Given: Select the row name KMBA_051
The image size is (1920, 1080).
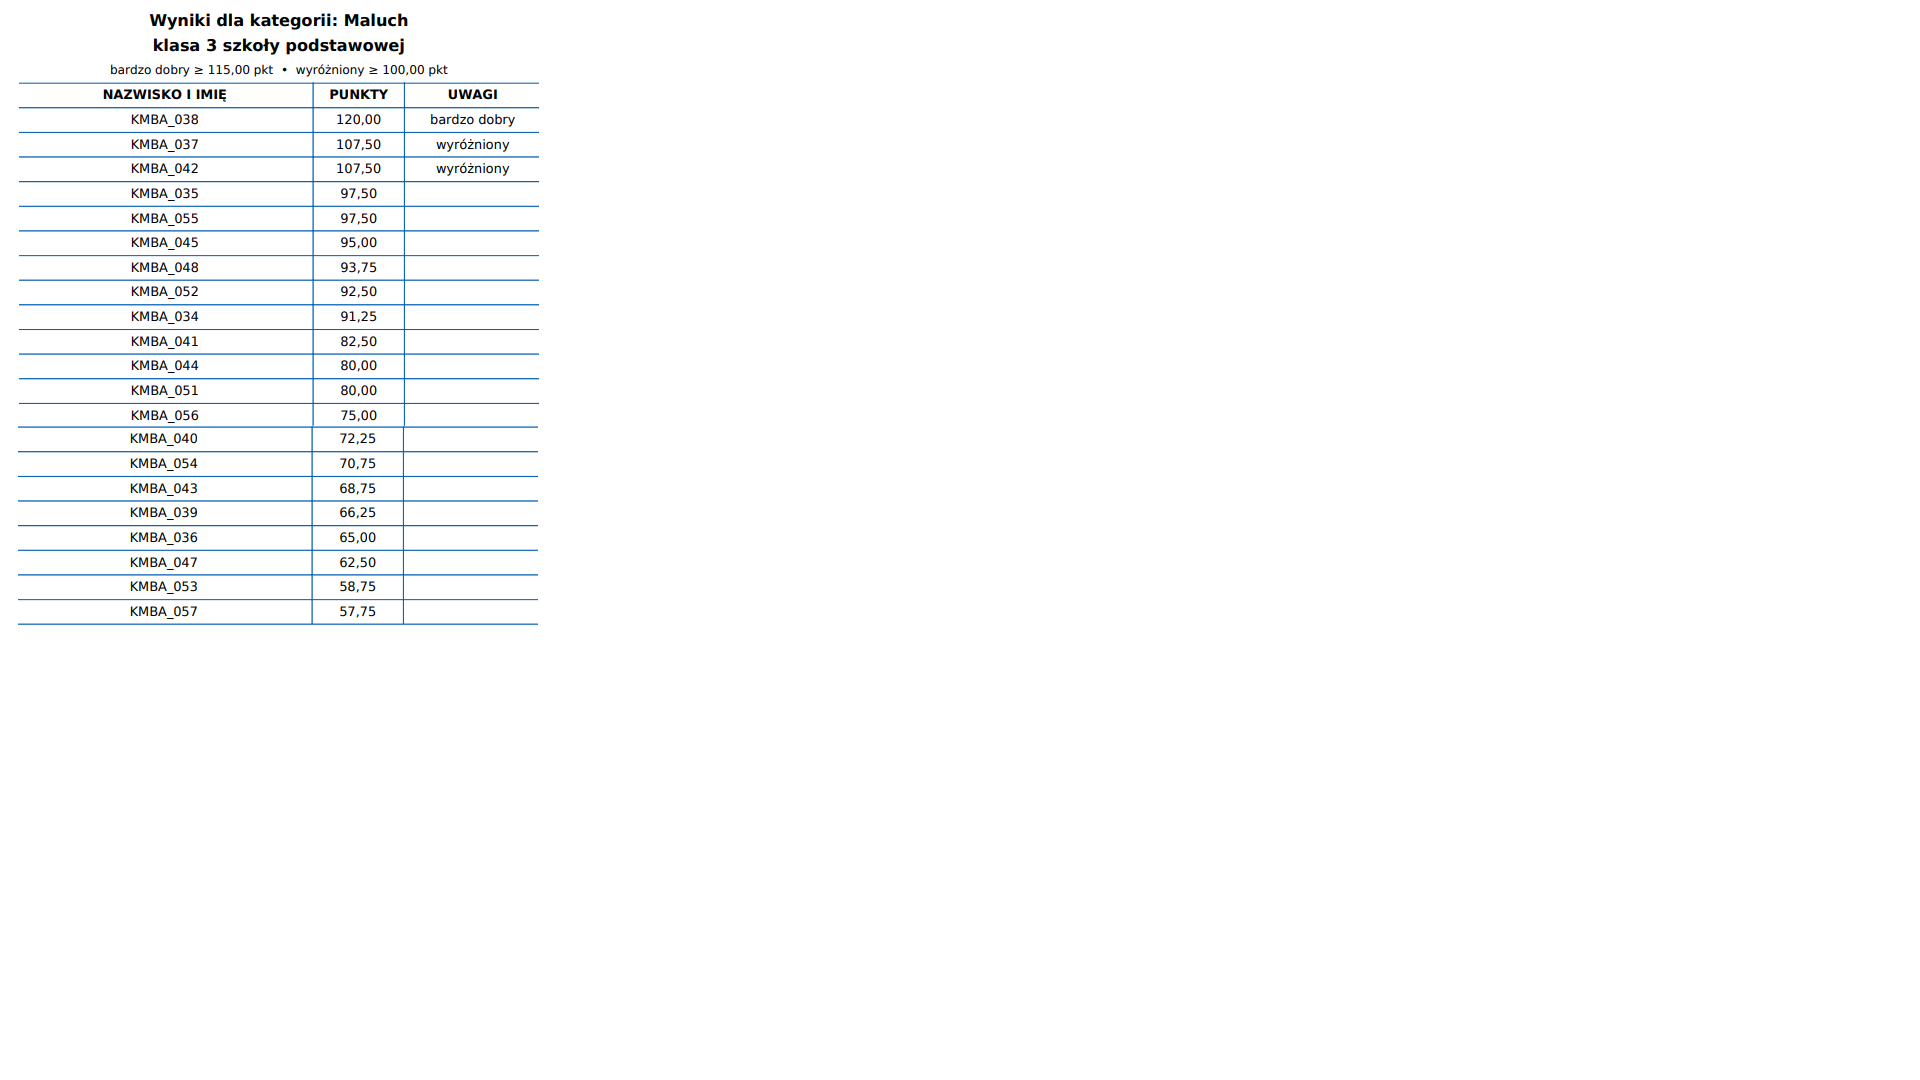Looking at the screenshot, I should point(165,391).
